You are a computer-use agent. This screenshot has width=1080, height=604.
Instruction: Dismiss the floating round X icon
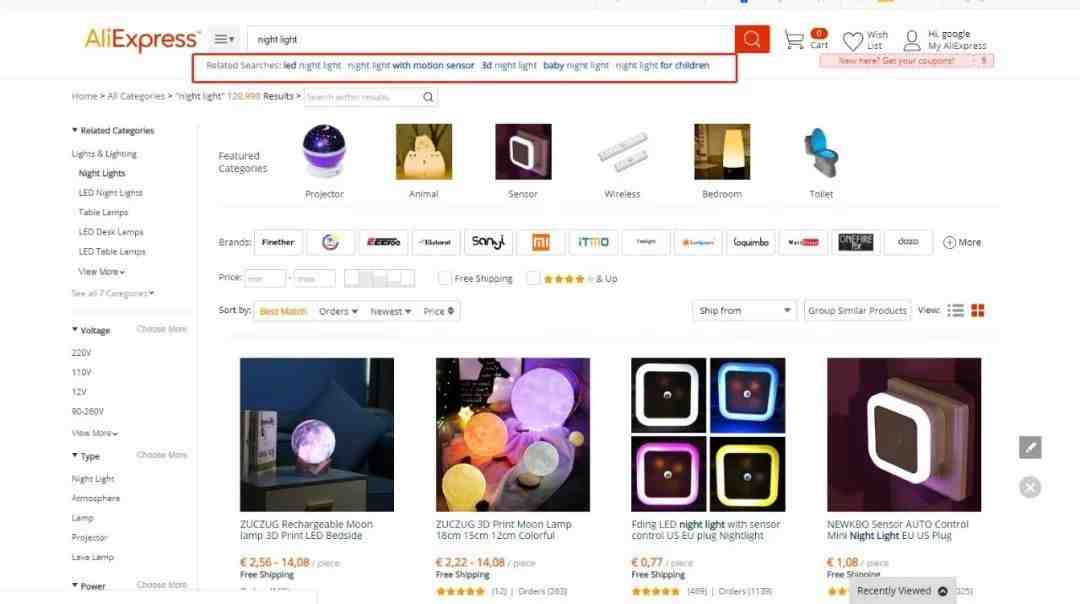(x=1030, y=487)
